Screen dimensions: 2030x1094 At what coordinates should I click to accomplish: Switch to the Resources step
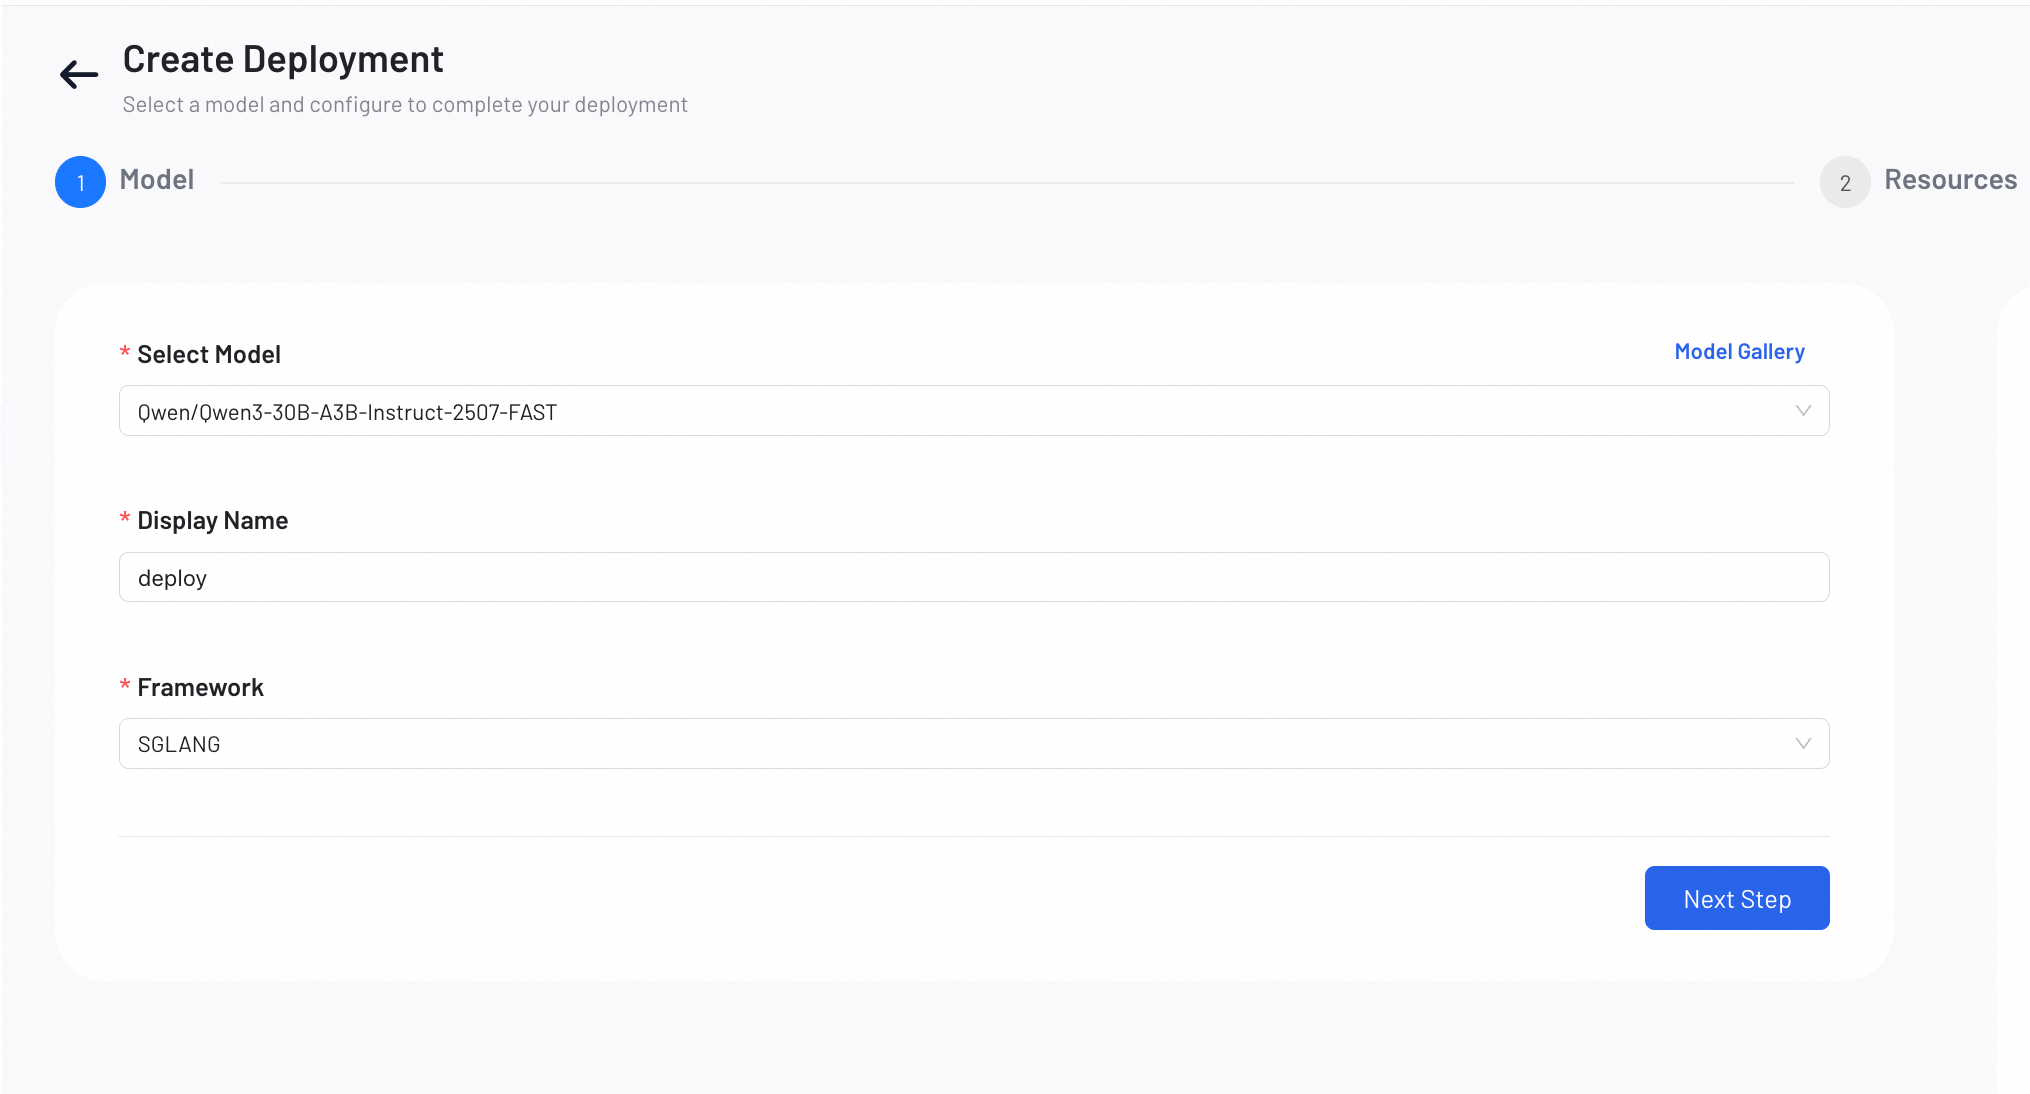pos(1950,180)
